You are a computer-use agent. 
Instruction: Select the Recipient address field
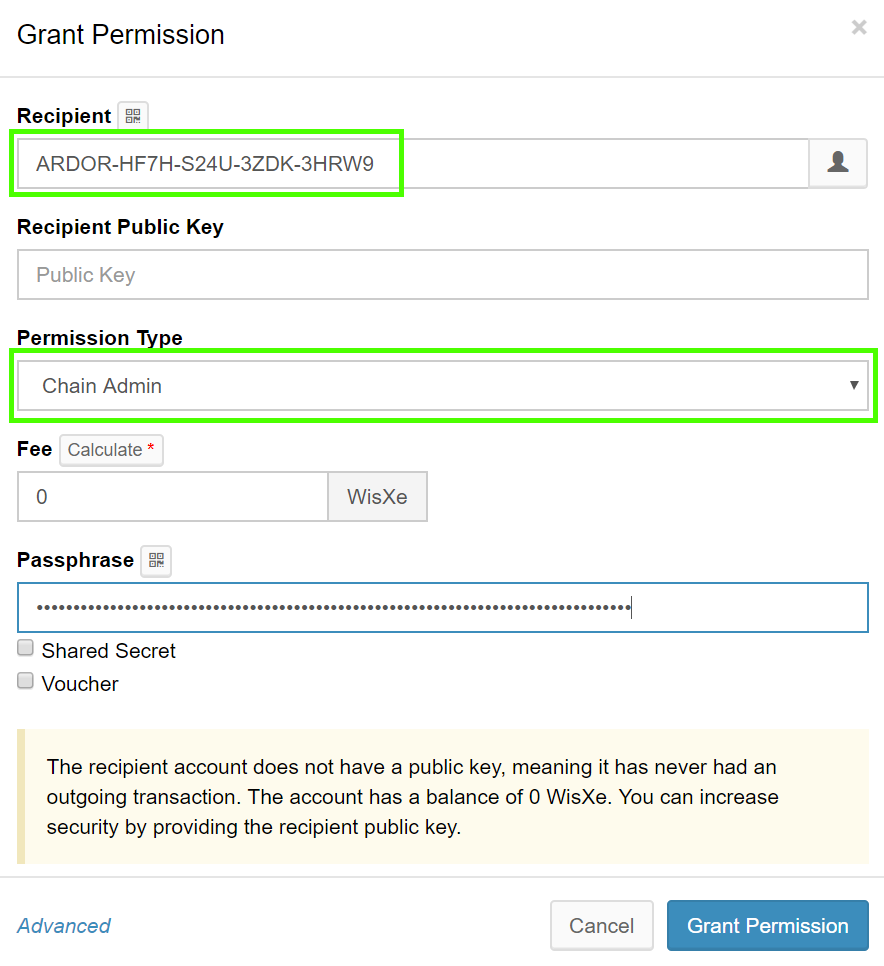410,164
